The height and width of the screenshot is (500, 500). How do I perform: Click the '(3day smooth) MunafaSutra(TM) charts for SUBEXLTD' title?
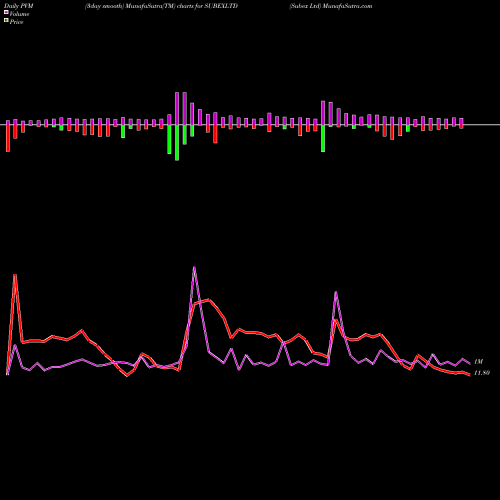tap(161, 6)
